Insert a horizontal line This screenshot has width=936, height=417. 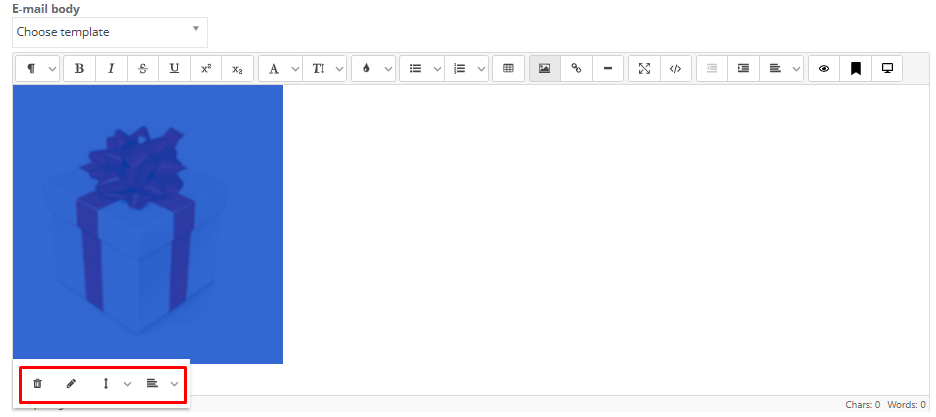point(608,69)
